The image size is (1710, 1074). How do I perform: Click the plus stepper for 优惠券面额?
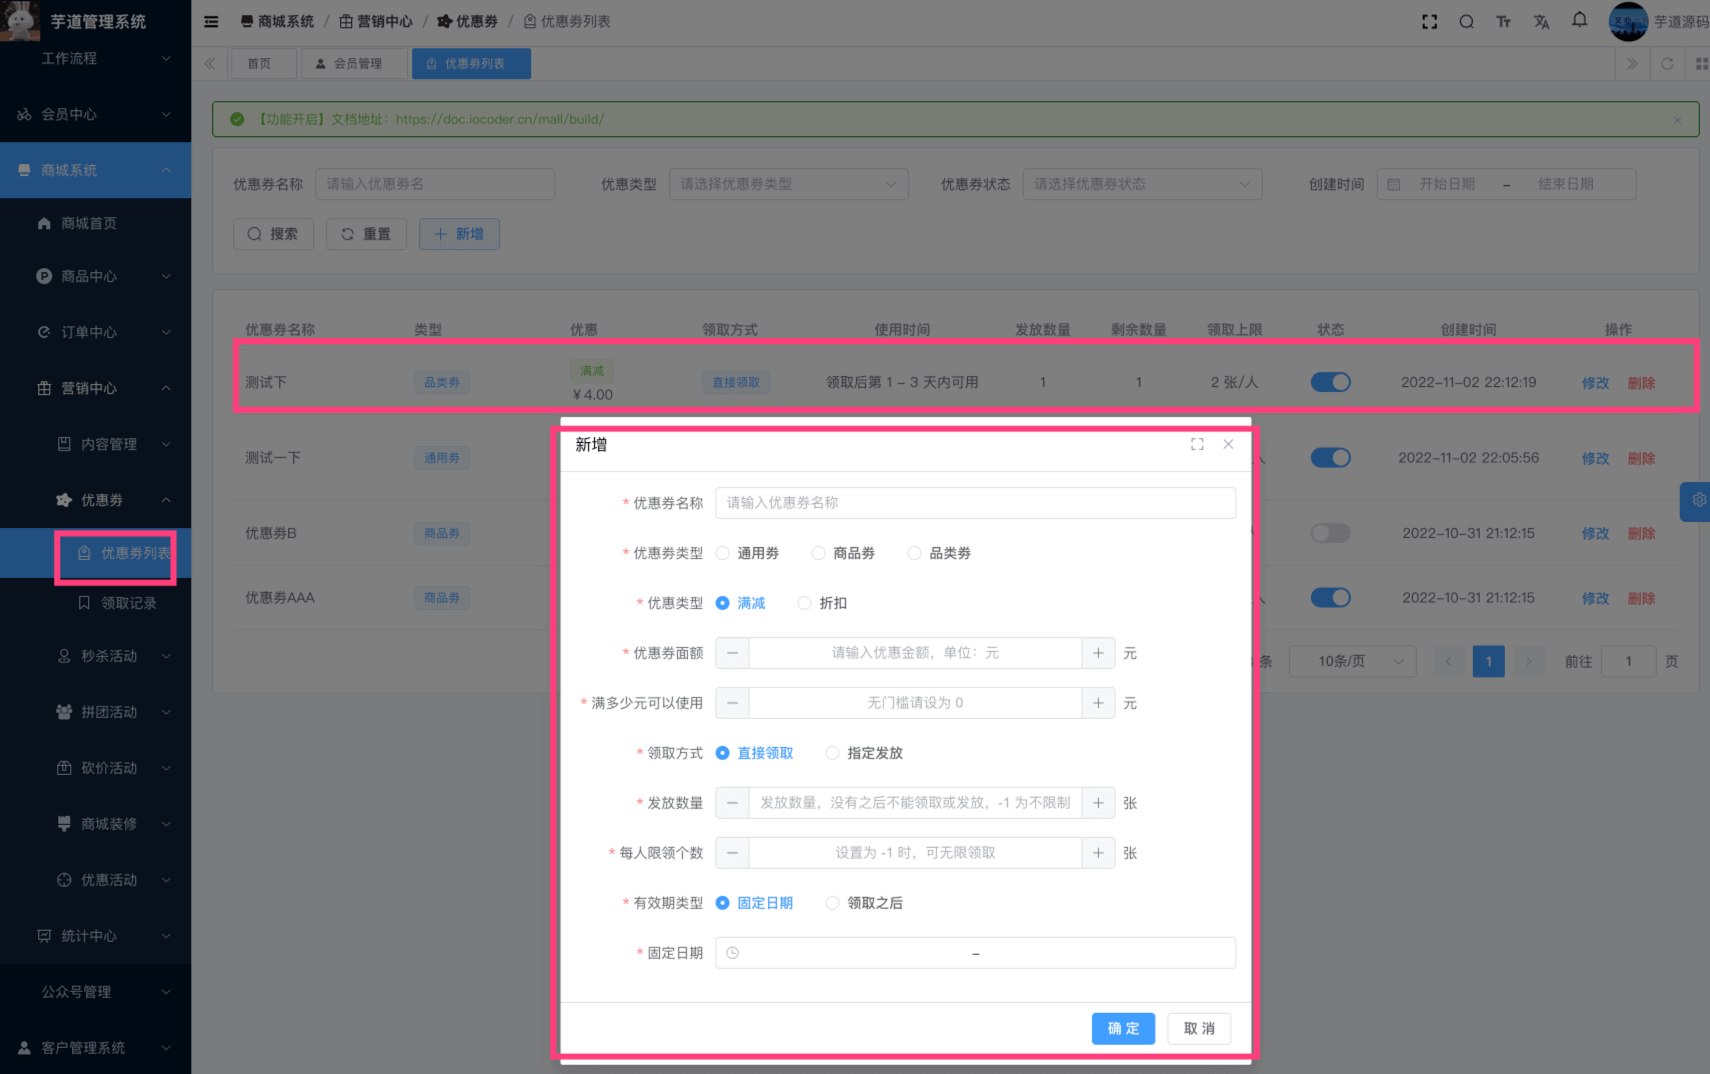(x=1098, y=653)
